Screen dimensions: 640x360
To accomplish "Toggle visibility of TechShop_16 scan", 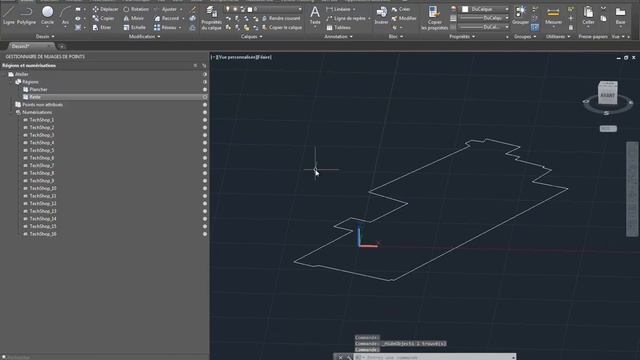I will (x=204, y=234).
